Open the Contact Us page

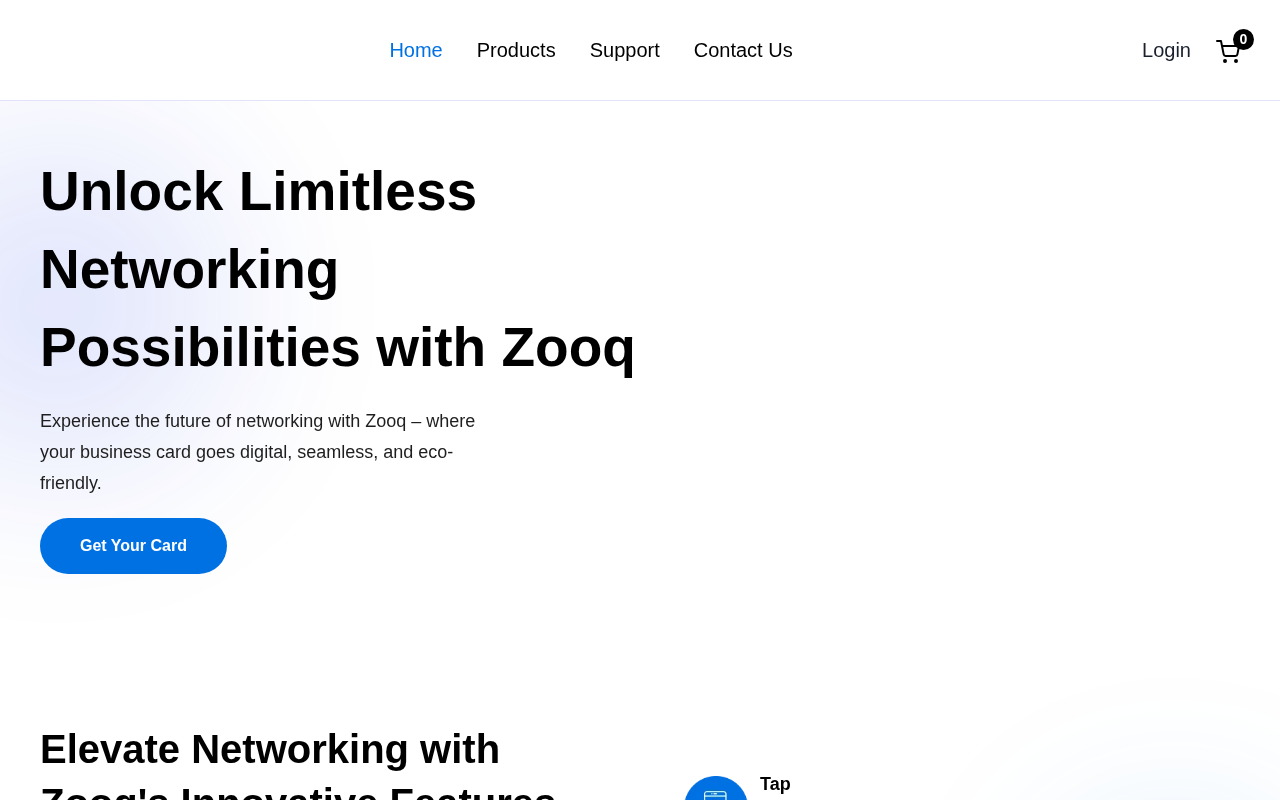click(x=743, y=50)
